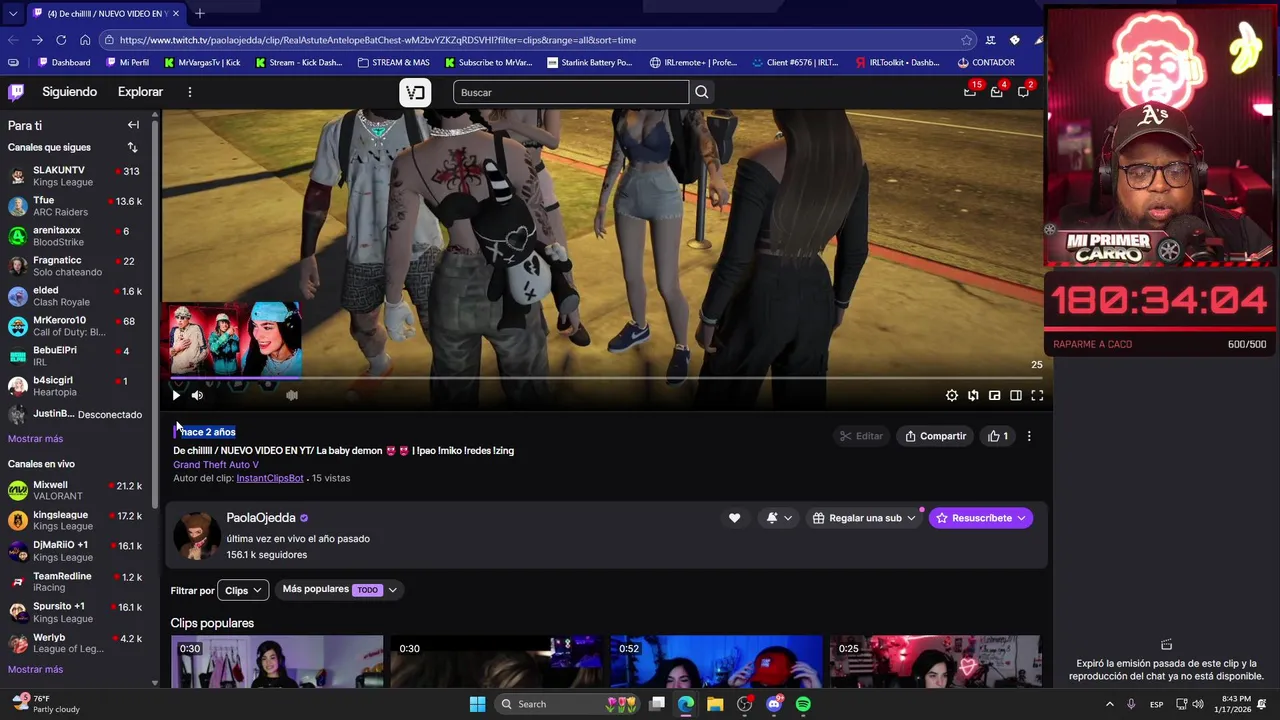Open the first 0:30 popular clip thumbnail
1280x720 pixels.
(277, 662)
